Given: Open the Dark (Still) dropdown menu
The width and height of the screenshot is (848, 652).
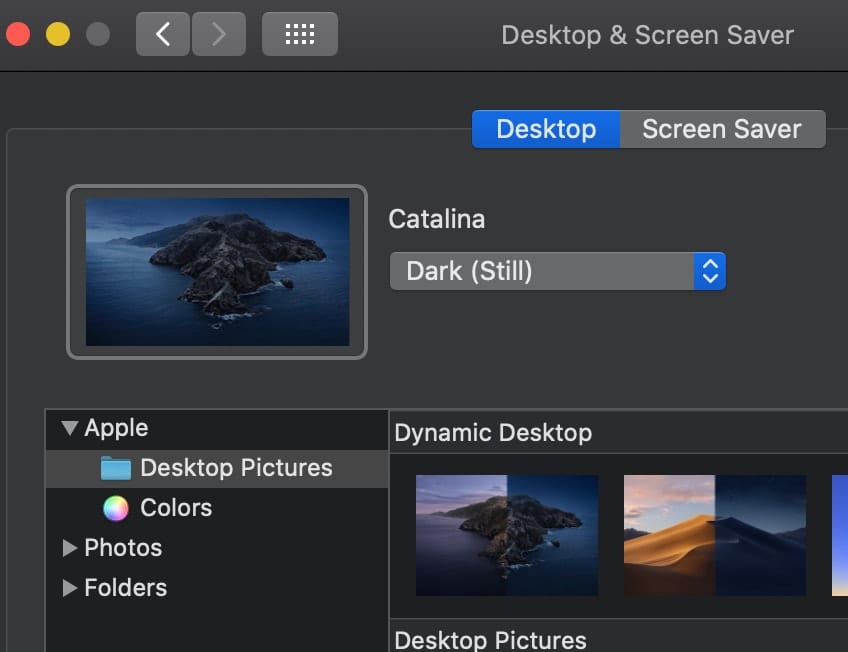Looking at the screenshot, I should click(x=557, y=271).
